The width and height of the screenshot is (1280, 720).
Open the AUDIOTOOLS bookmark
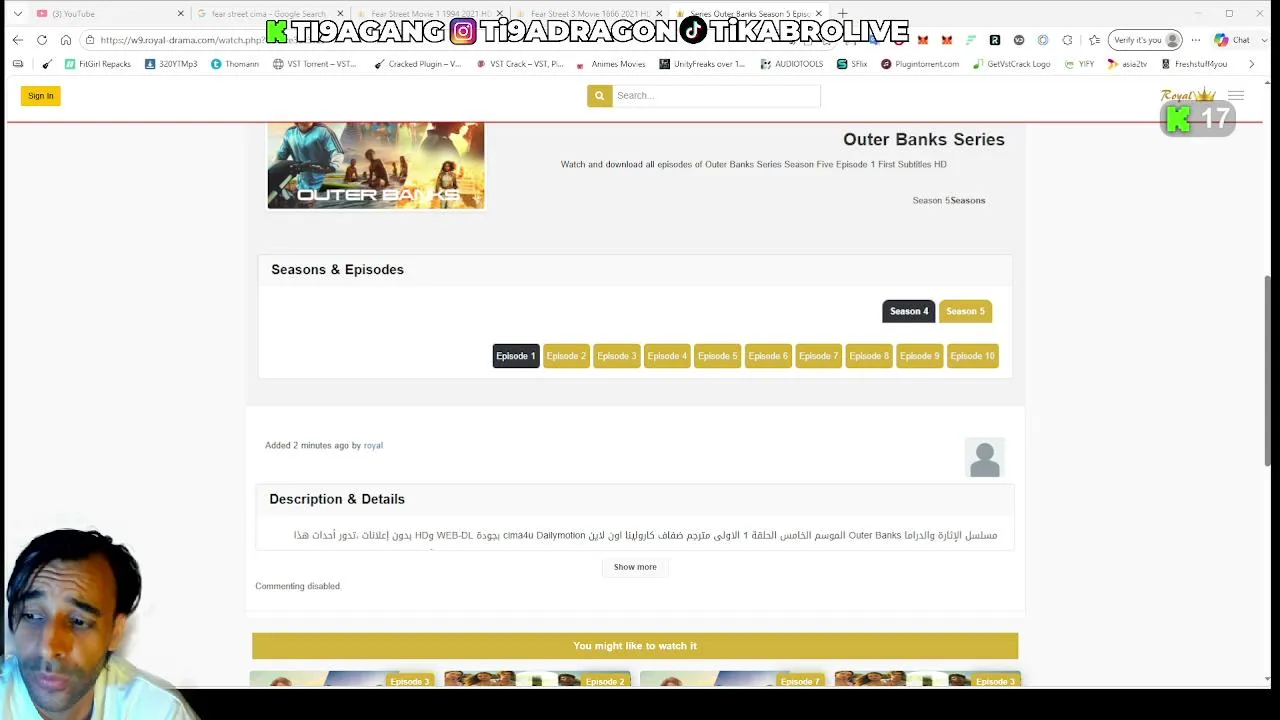coord(792,64)
